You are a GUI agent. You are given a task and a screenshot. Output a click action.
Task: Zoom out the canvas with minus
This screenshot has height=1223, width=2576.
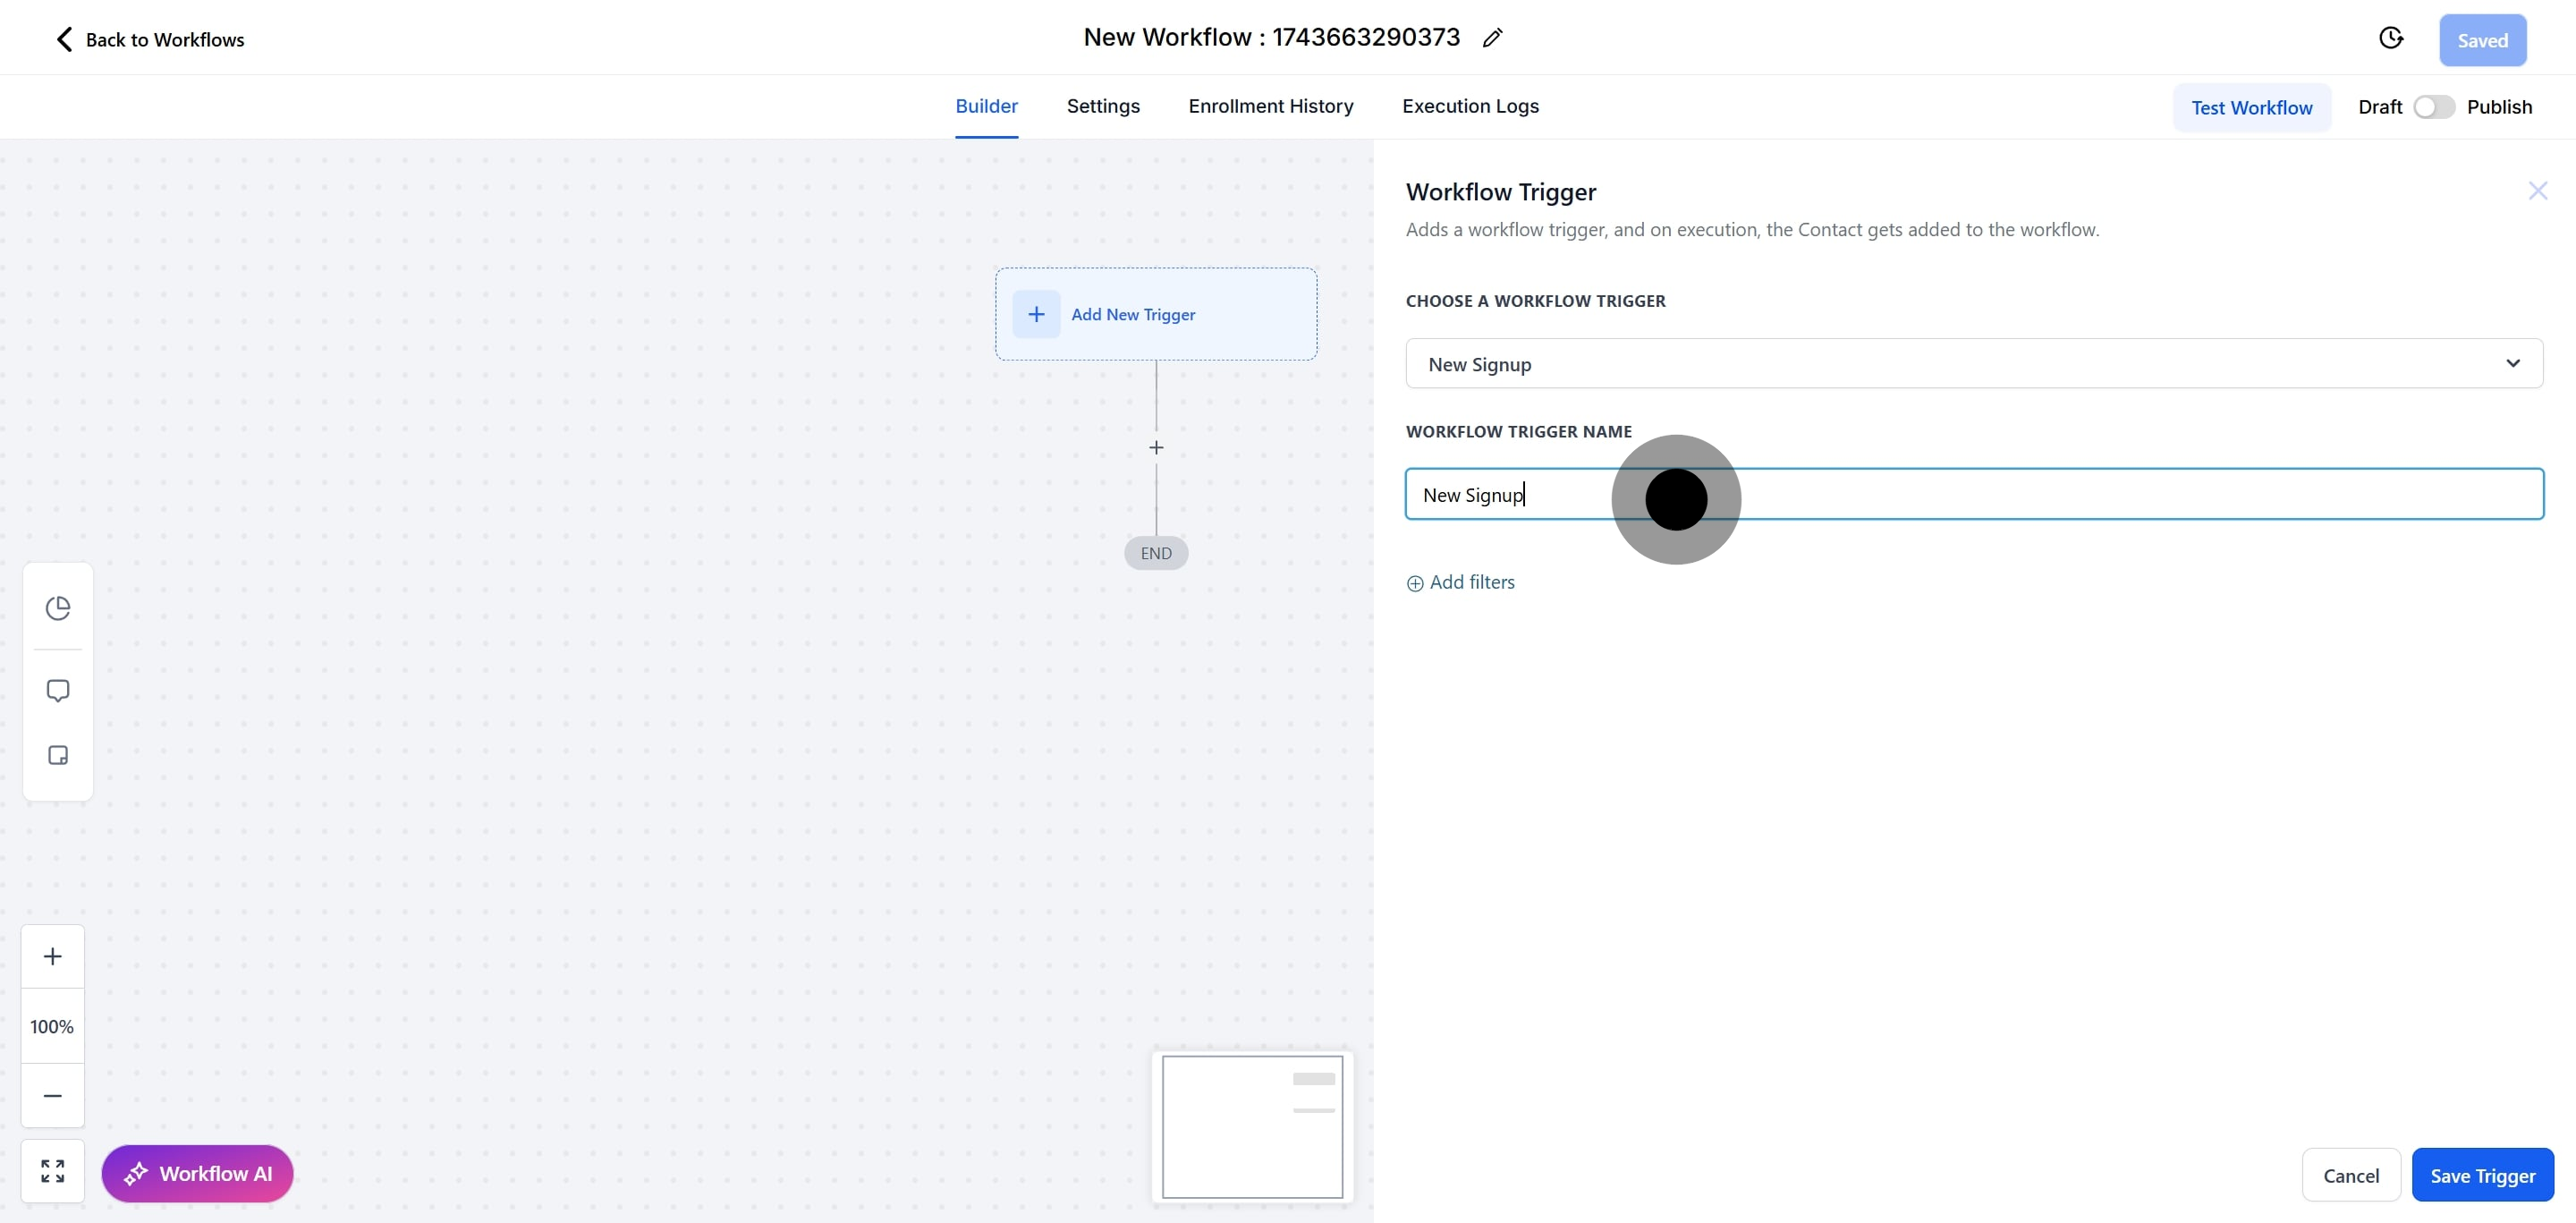coord(53,1096)
